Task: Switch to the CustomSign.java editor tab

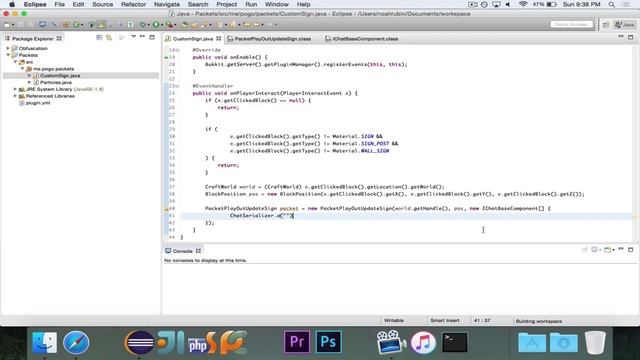Action: 193,39
